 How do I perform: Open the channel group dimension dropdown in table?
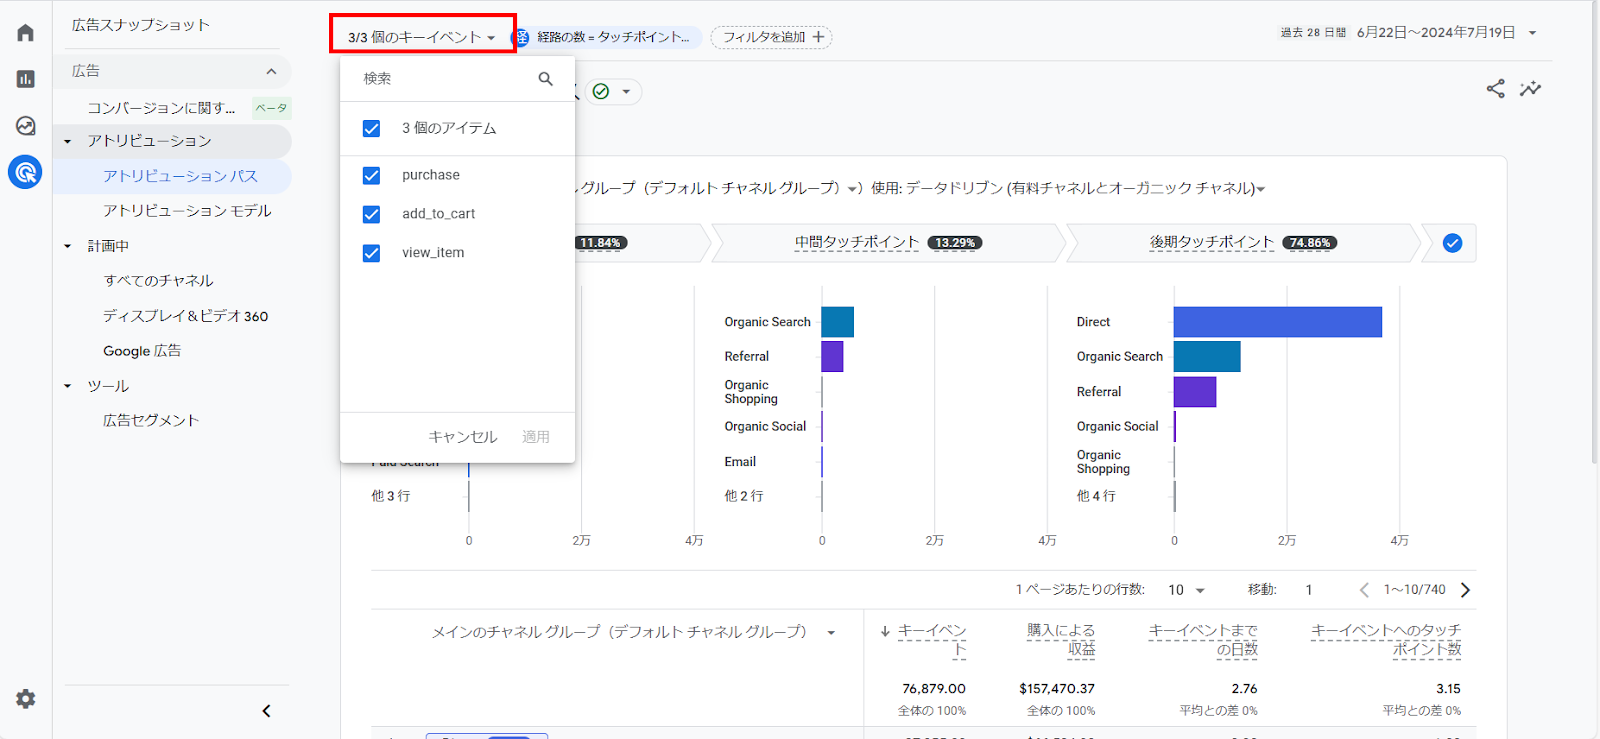point(831,632)
